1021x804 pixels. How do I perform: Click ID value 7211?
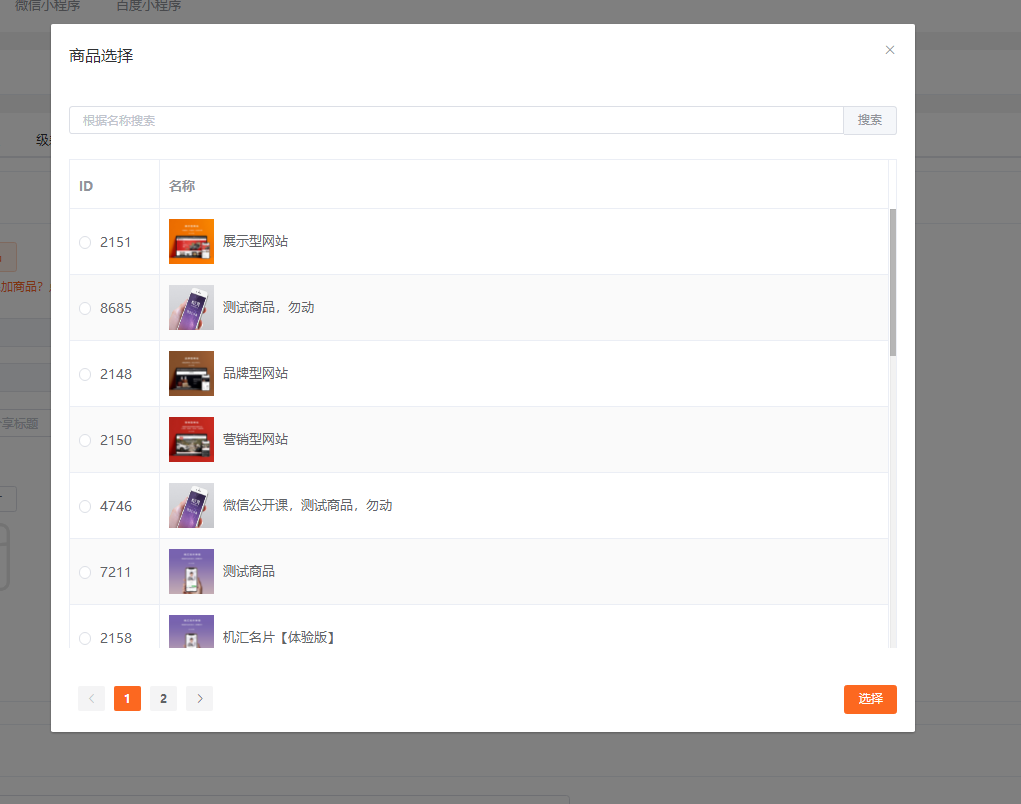(115, 572)
